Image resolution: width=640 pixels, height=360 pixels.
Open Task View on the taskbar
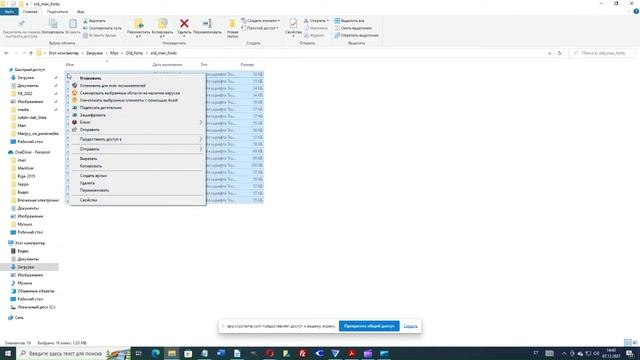pyautogui.click(x=138, y=353)
